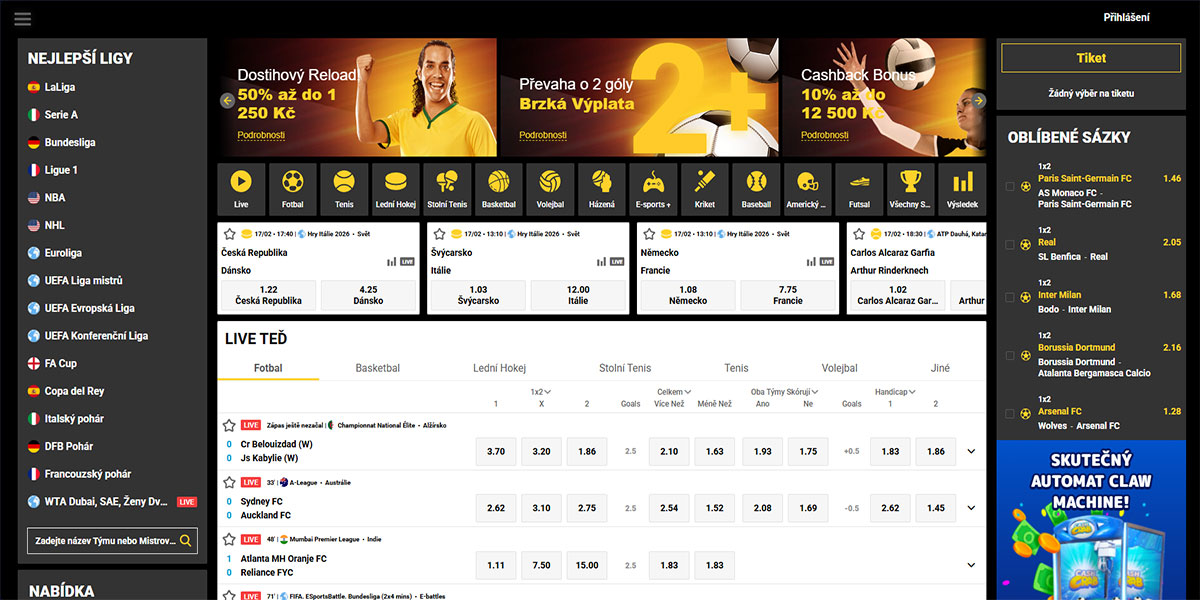Click the yellow Tiket button

(x=1091, y=58)
